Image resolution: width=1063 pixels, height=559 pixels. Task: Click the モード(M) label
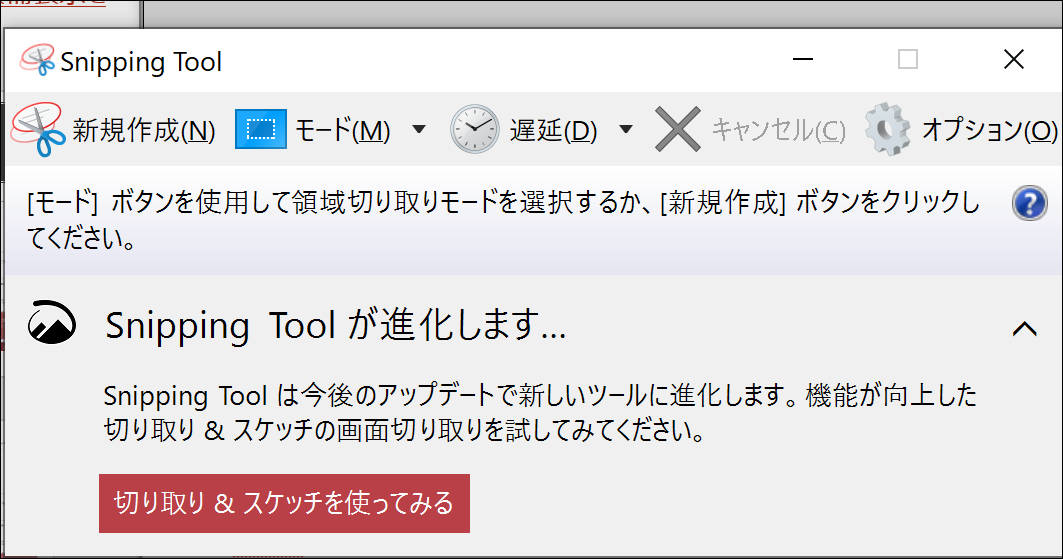(342, 130)
